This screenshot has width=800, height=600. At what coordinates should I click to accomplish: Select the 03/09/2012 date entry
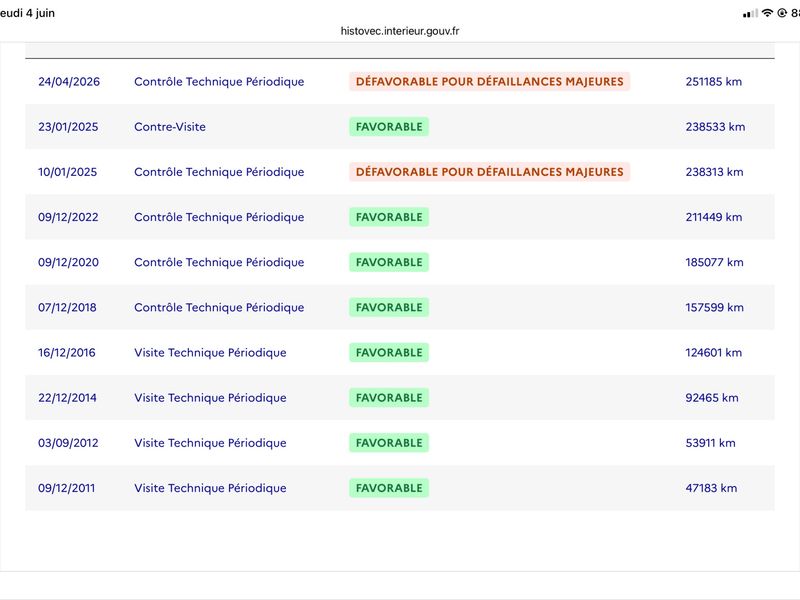68,443
